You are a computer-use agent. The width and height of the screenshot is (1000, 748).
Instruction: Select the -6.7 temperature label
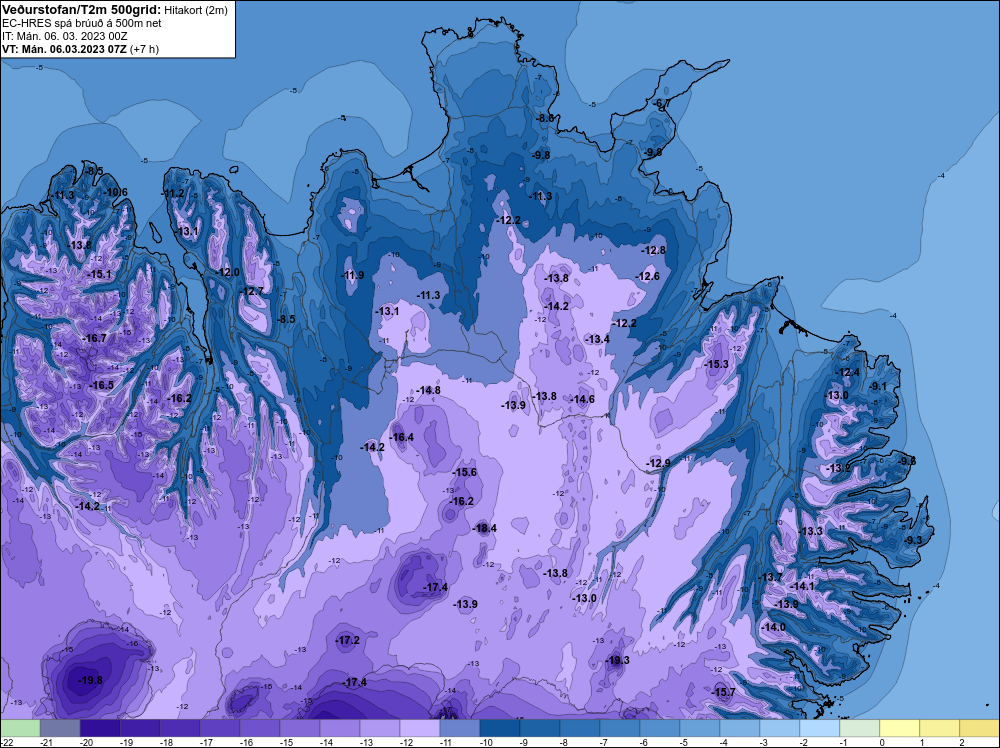[662, 104]
